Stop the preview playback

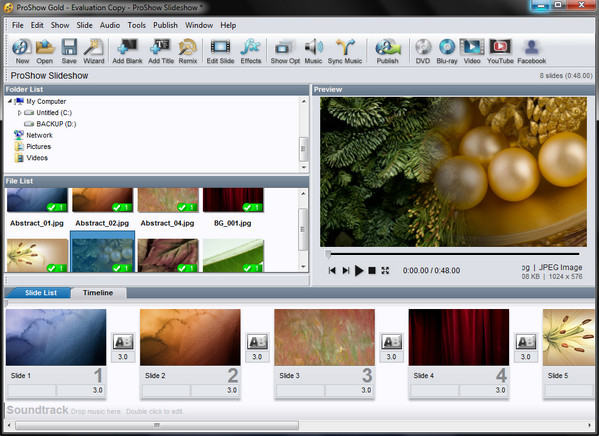tap(372, 271)
